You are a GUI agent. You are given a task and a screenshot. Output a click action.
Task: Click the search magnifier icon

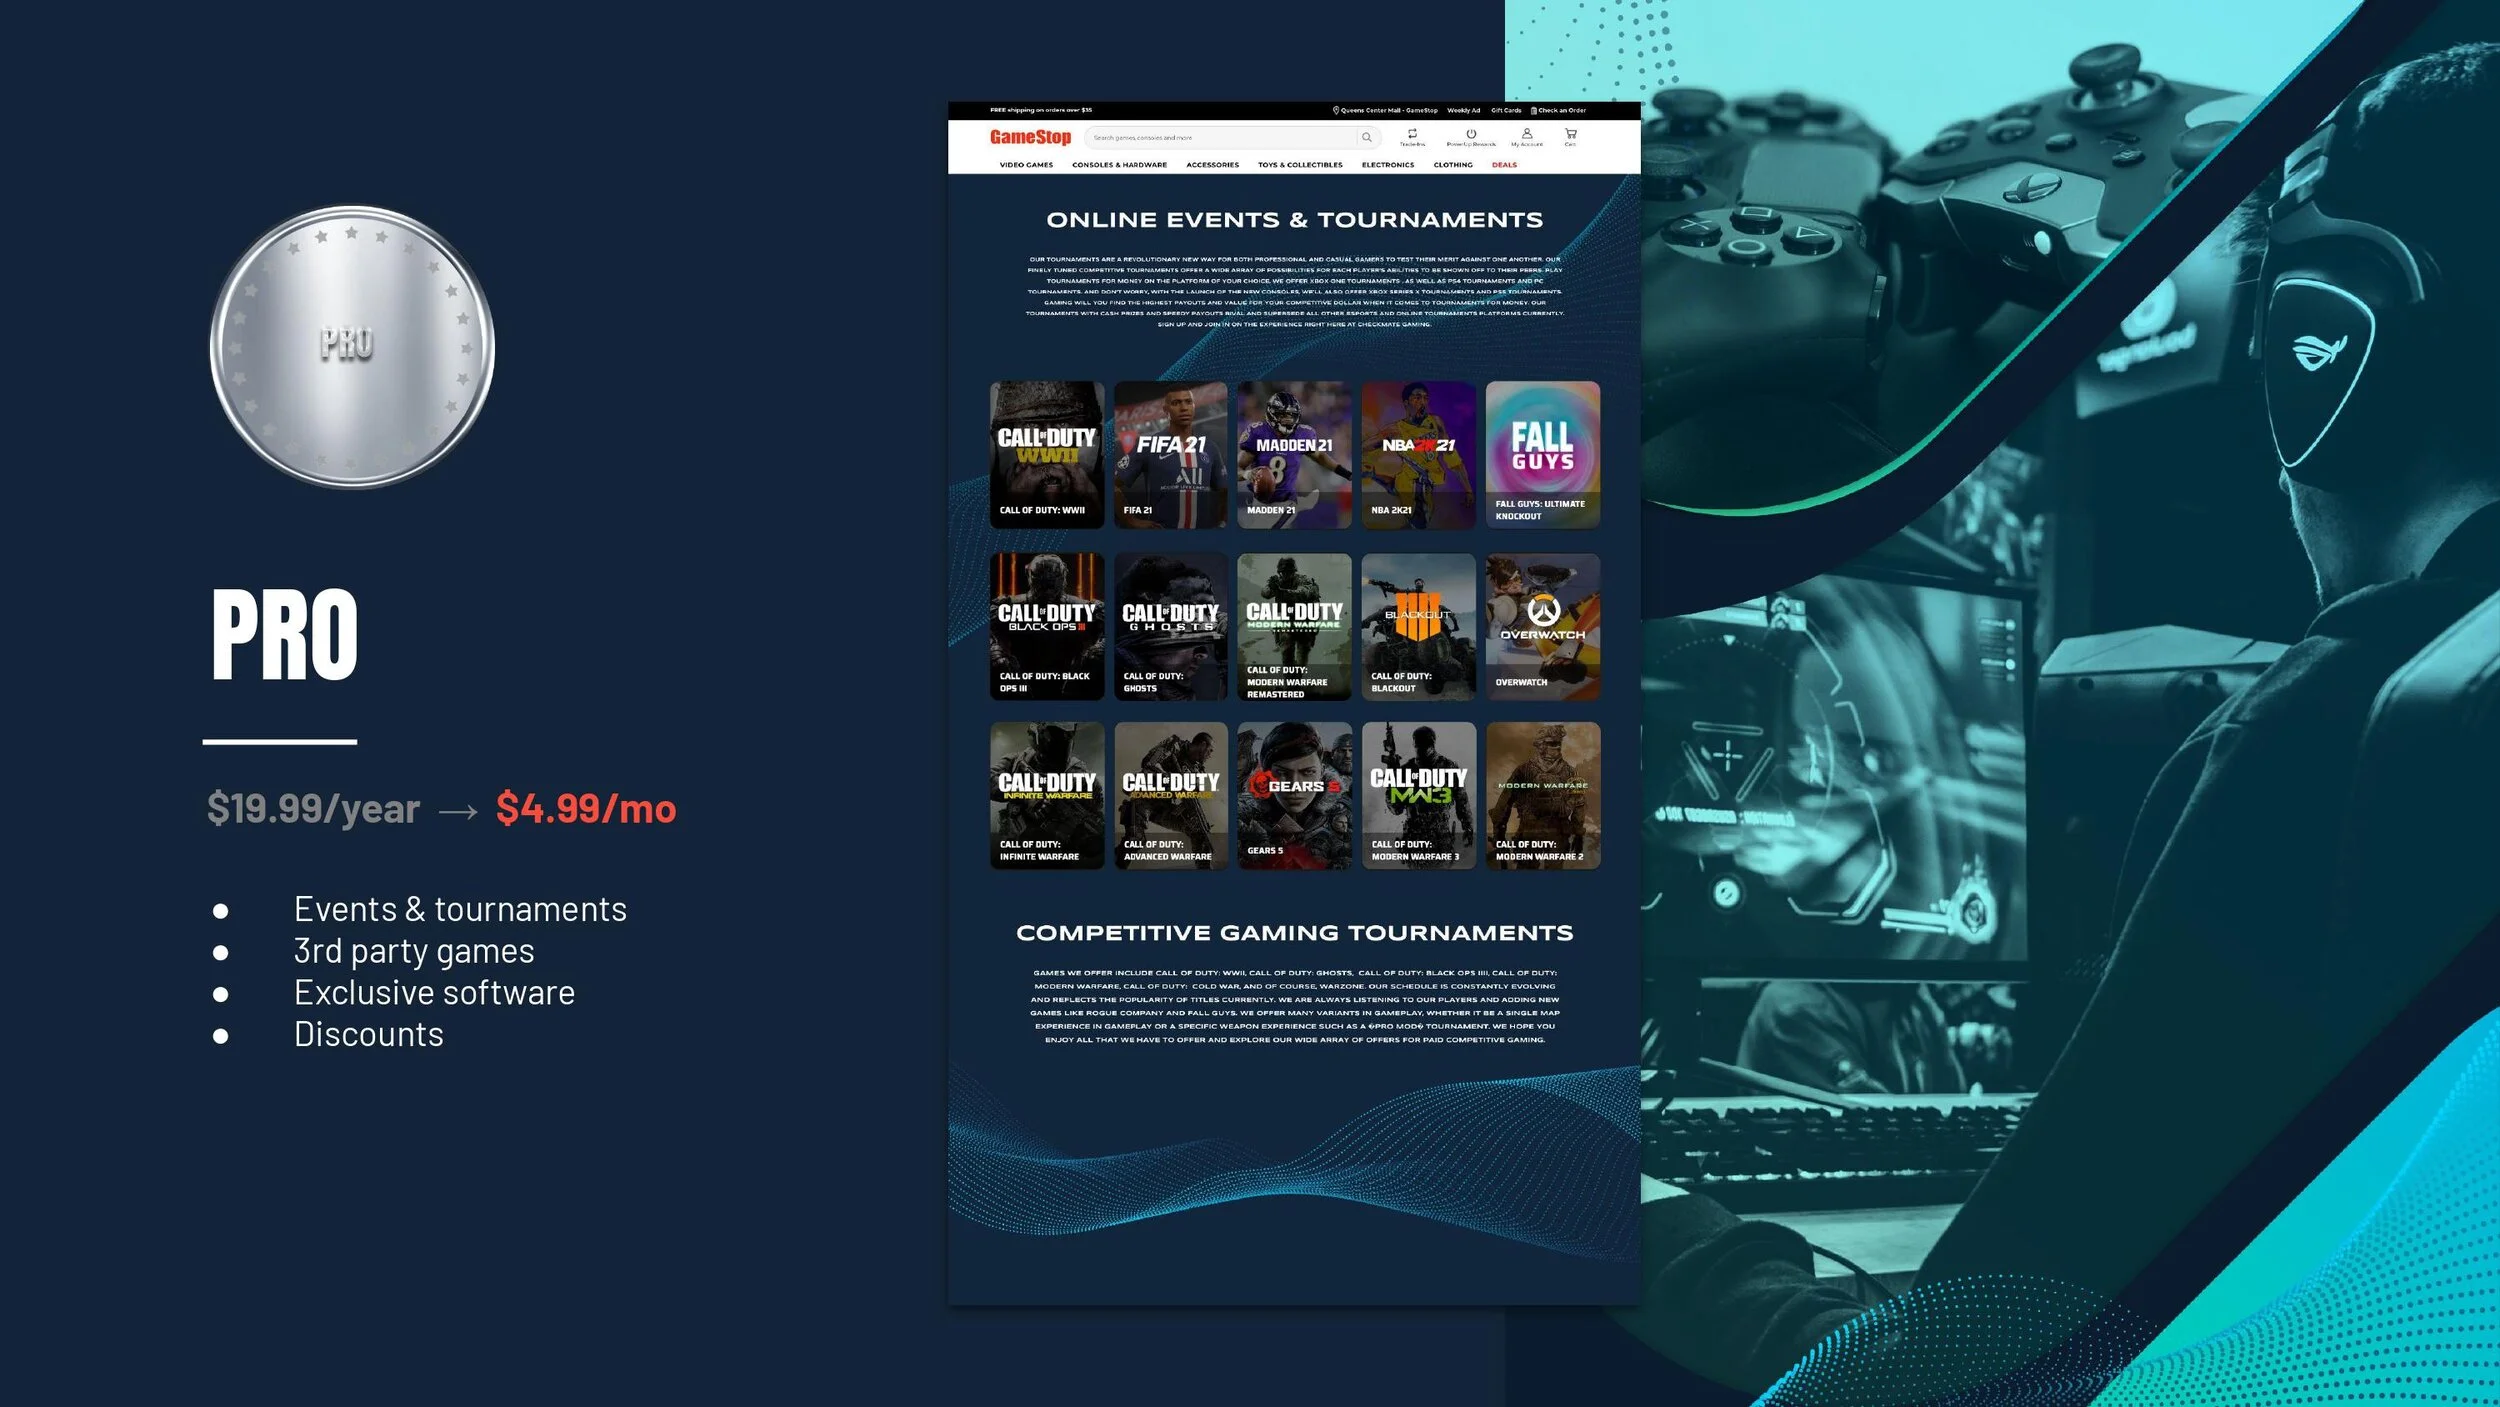1366,137
